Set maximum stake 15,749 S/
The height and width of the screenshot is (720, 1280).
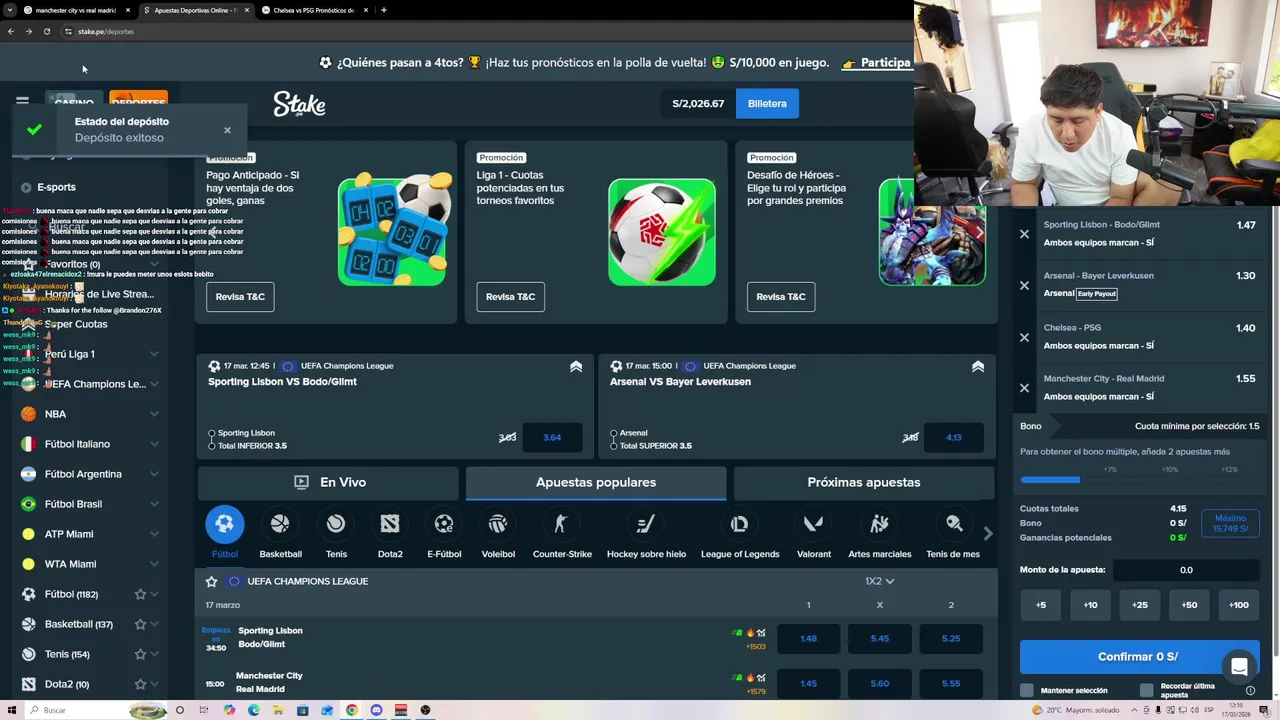click(x=1230, y=523)
